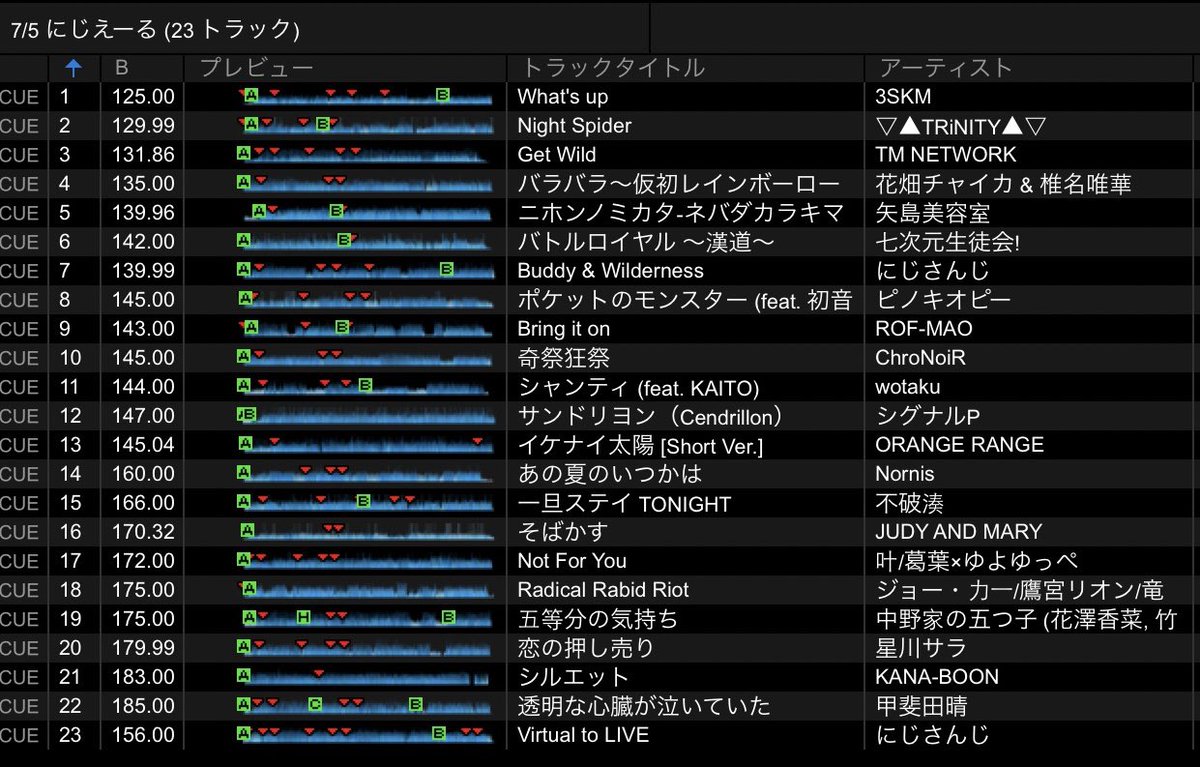This screenshot has height=767, width=1200.
Task: Click CUE button for Not For You
Action: 20,561
